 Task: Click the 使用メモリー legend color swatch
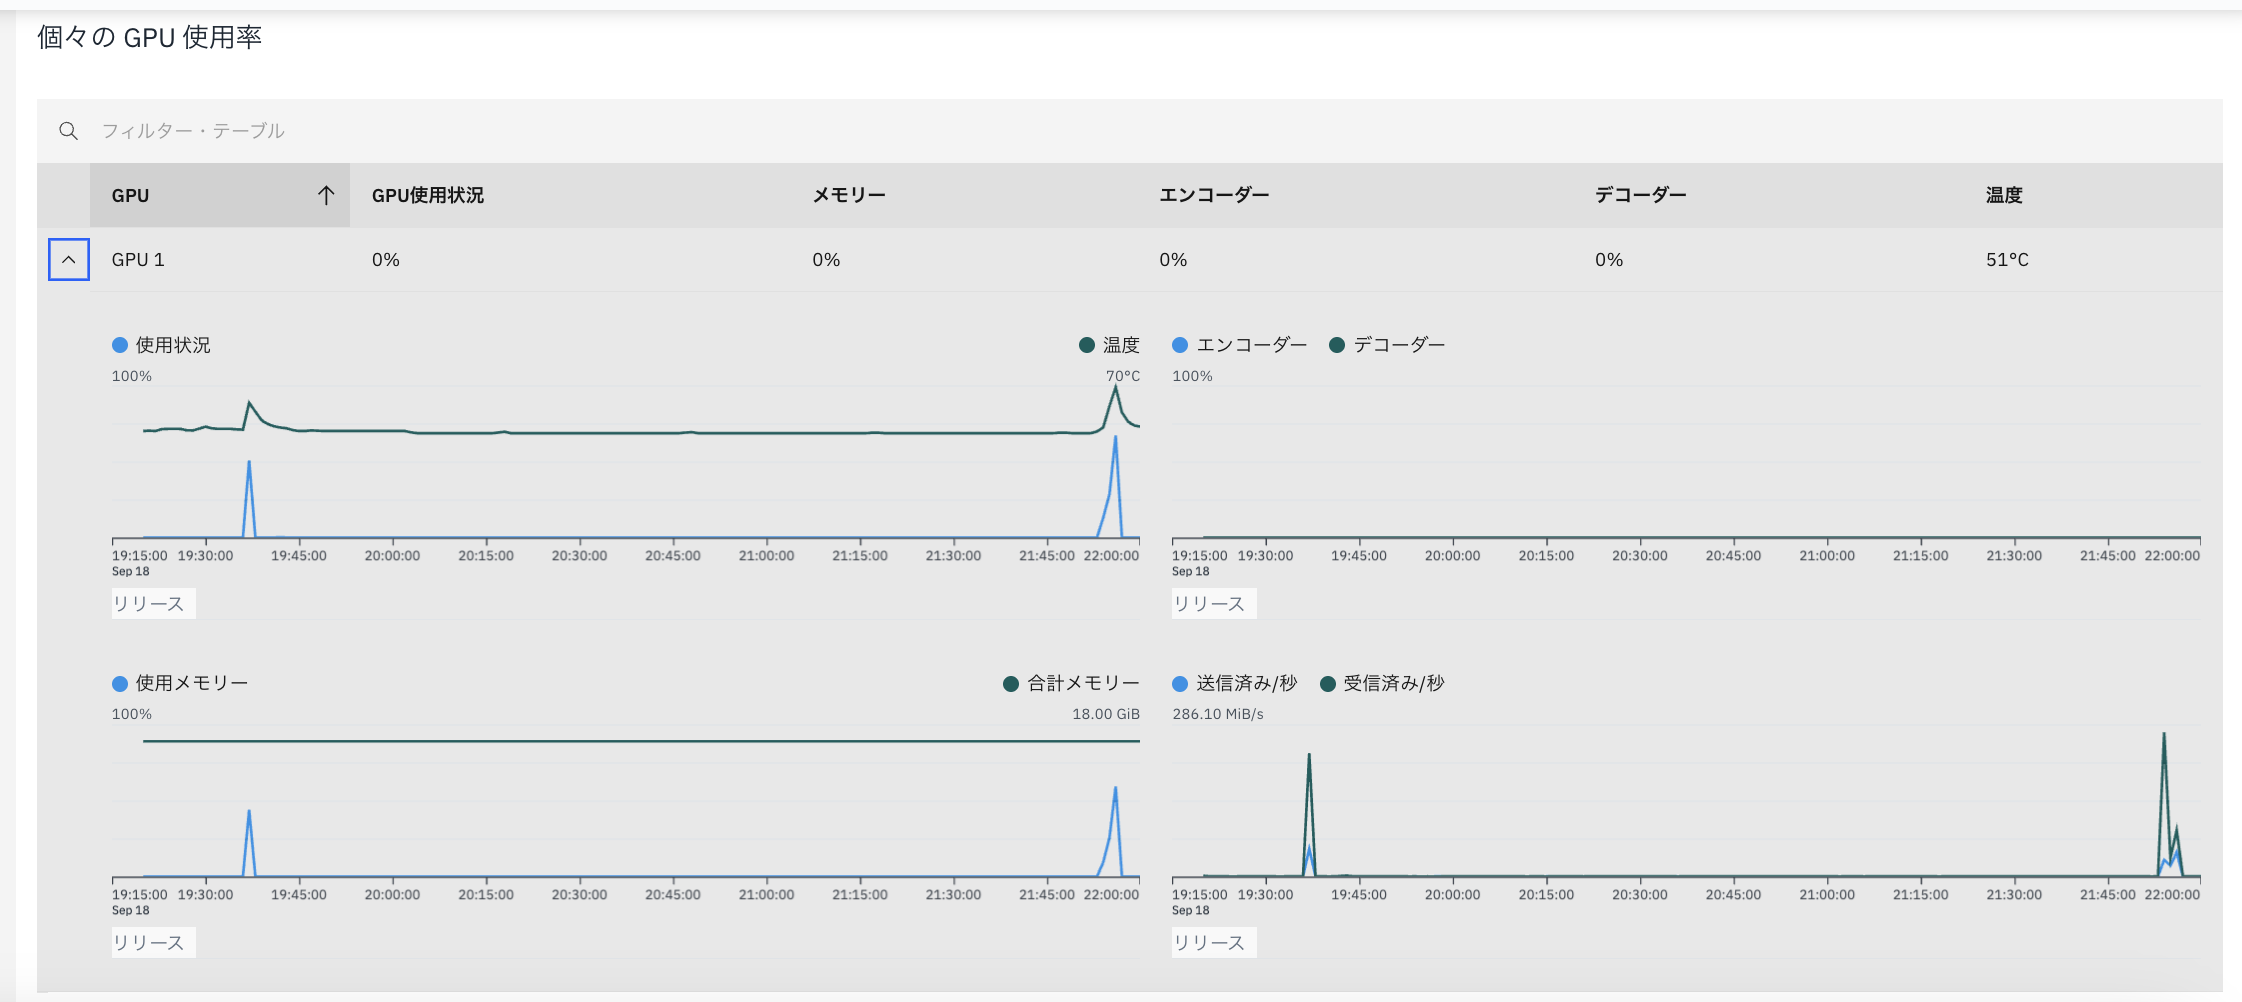coord(117,683)
